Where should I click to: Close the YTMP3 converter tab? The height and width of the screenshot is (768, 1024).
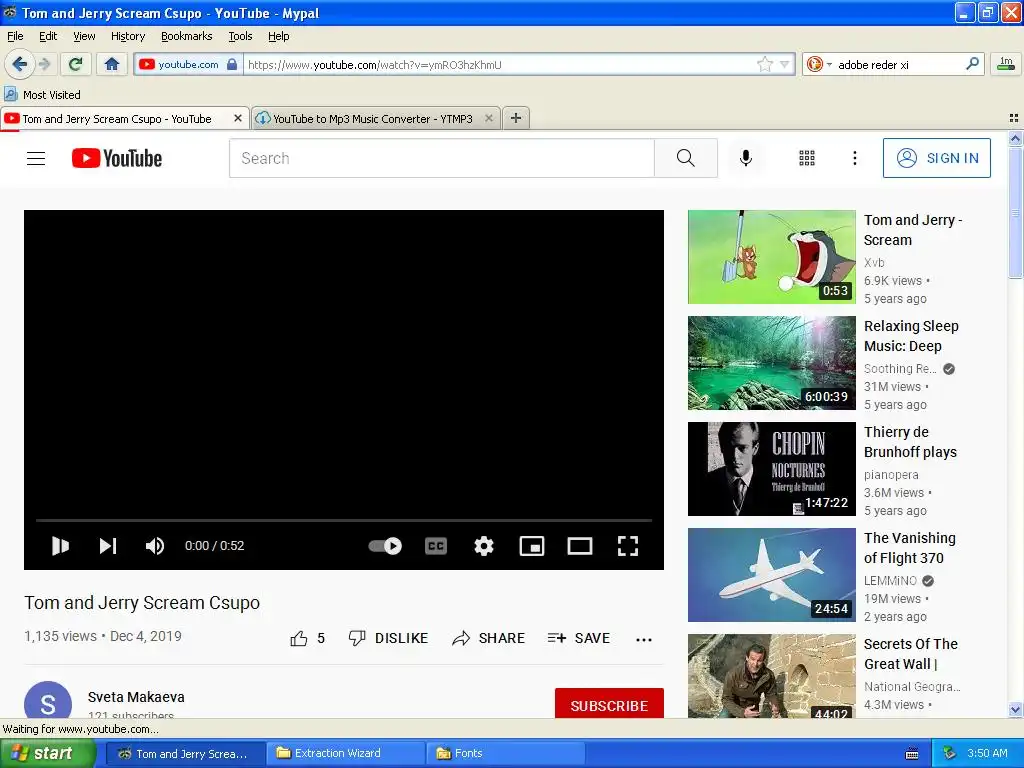click(x=488, y=118)
